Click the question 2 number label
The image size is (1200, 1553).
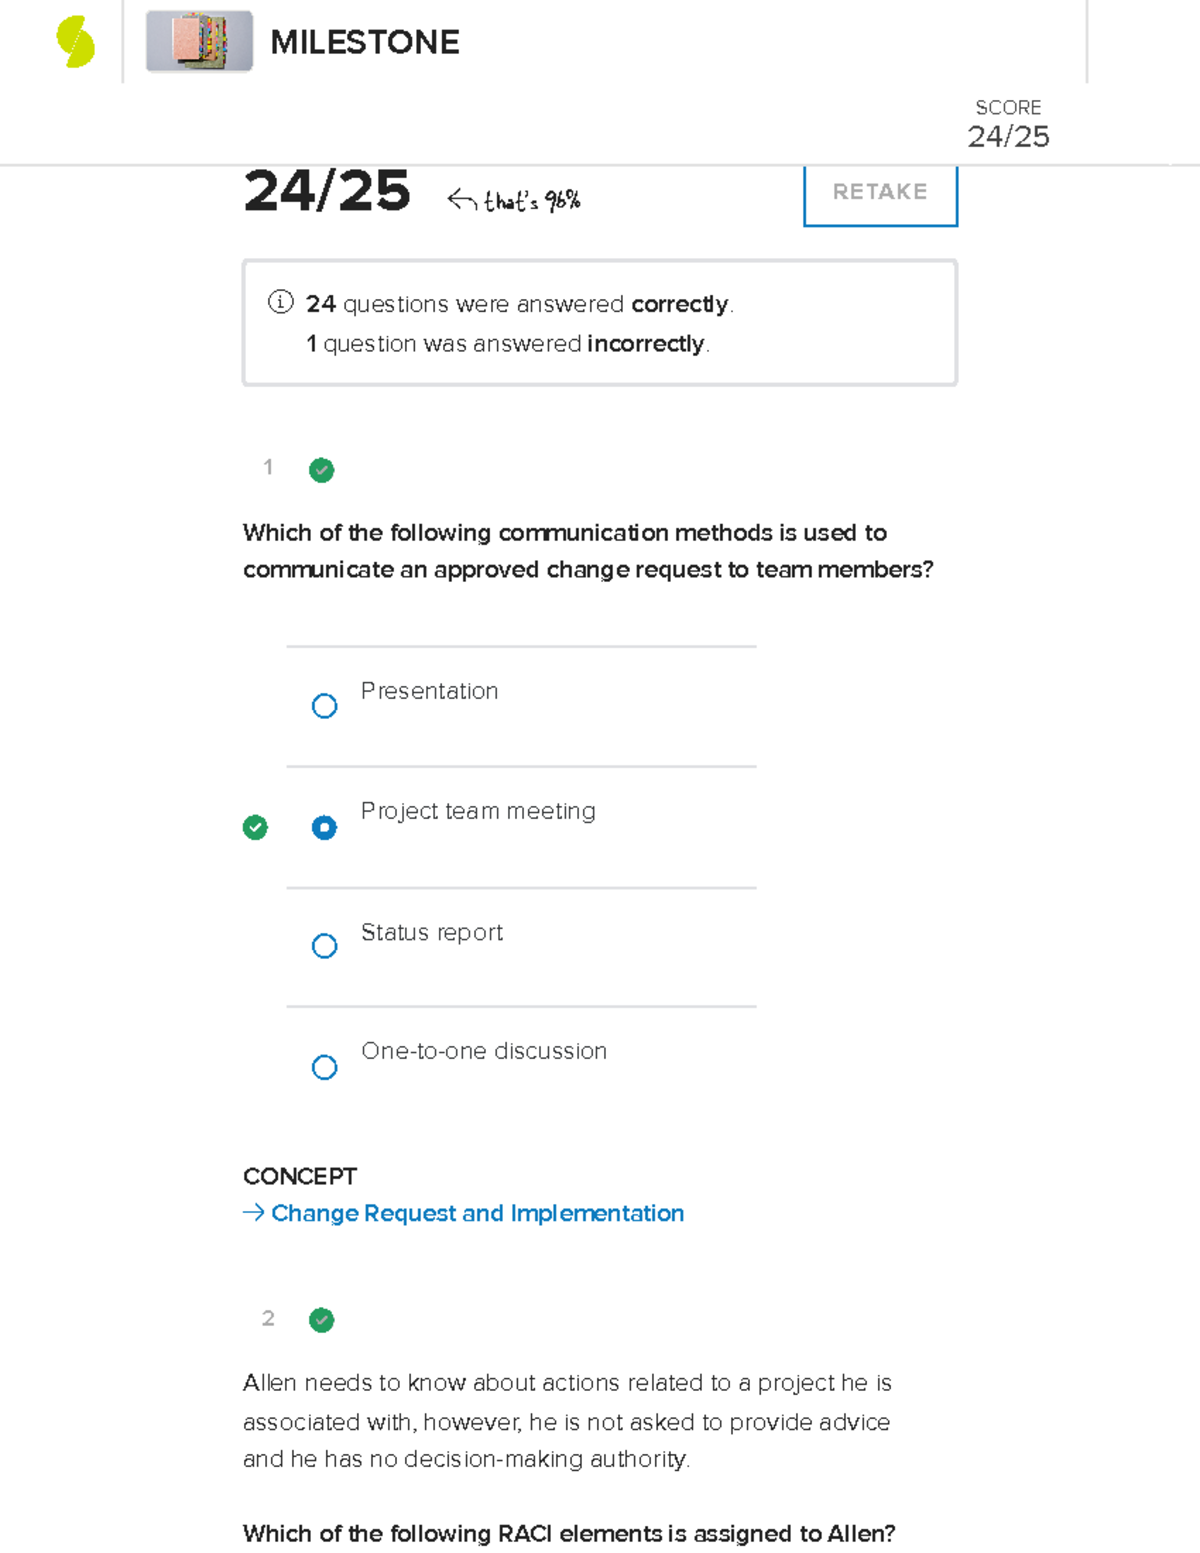point(268,1319)
